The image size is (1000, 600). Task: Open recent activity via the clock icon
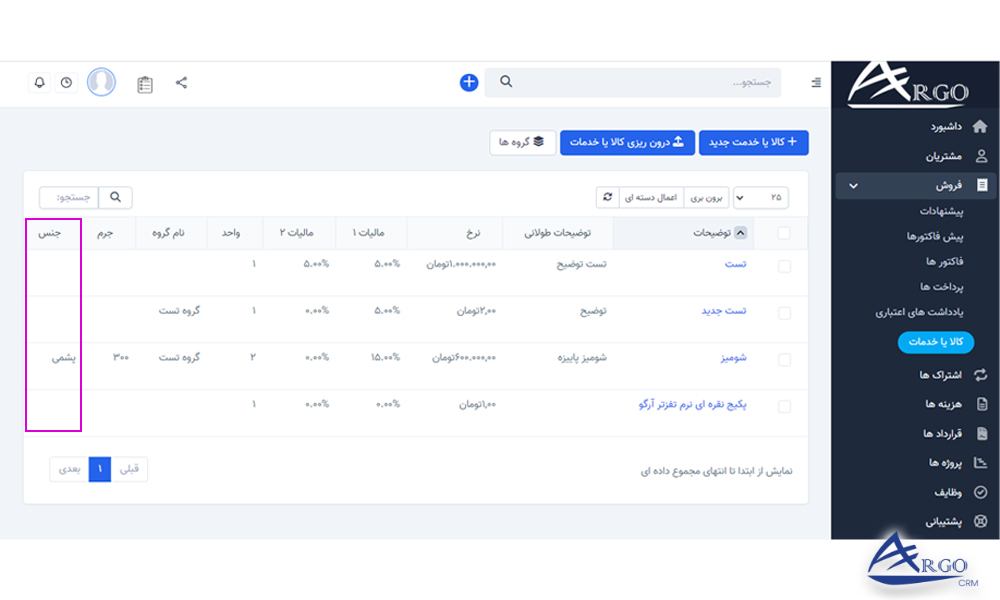click(x=66, y=83)
